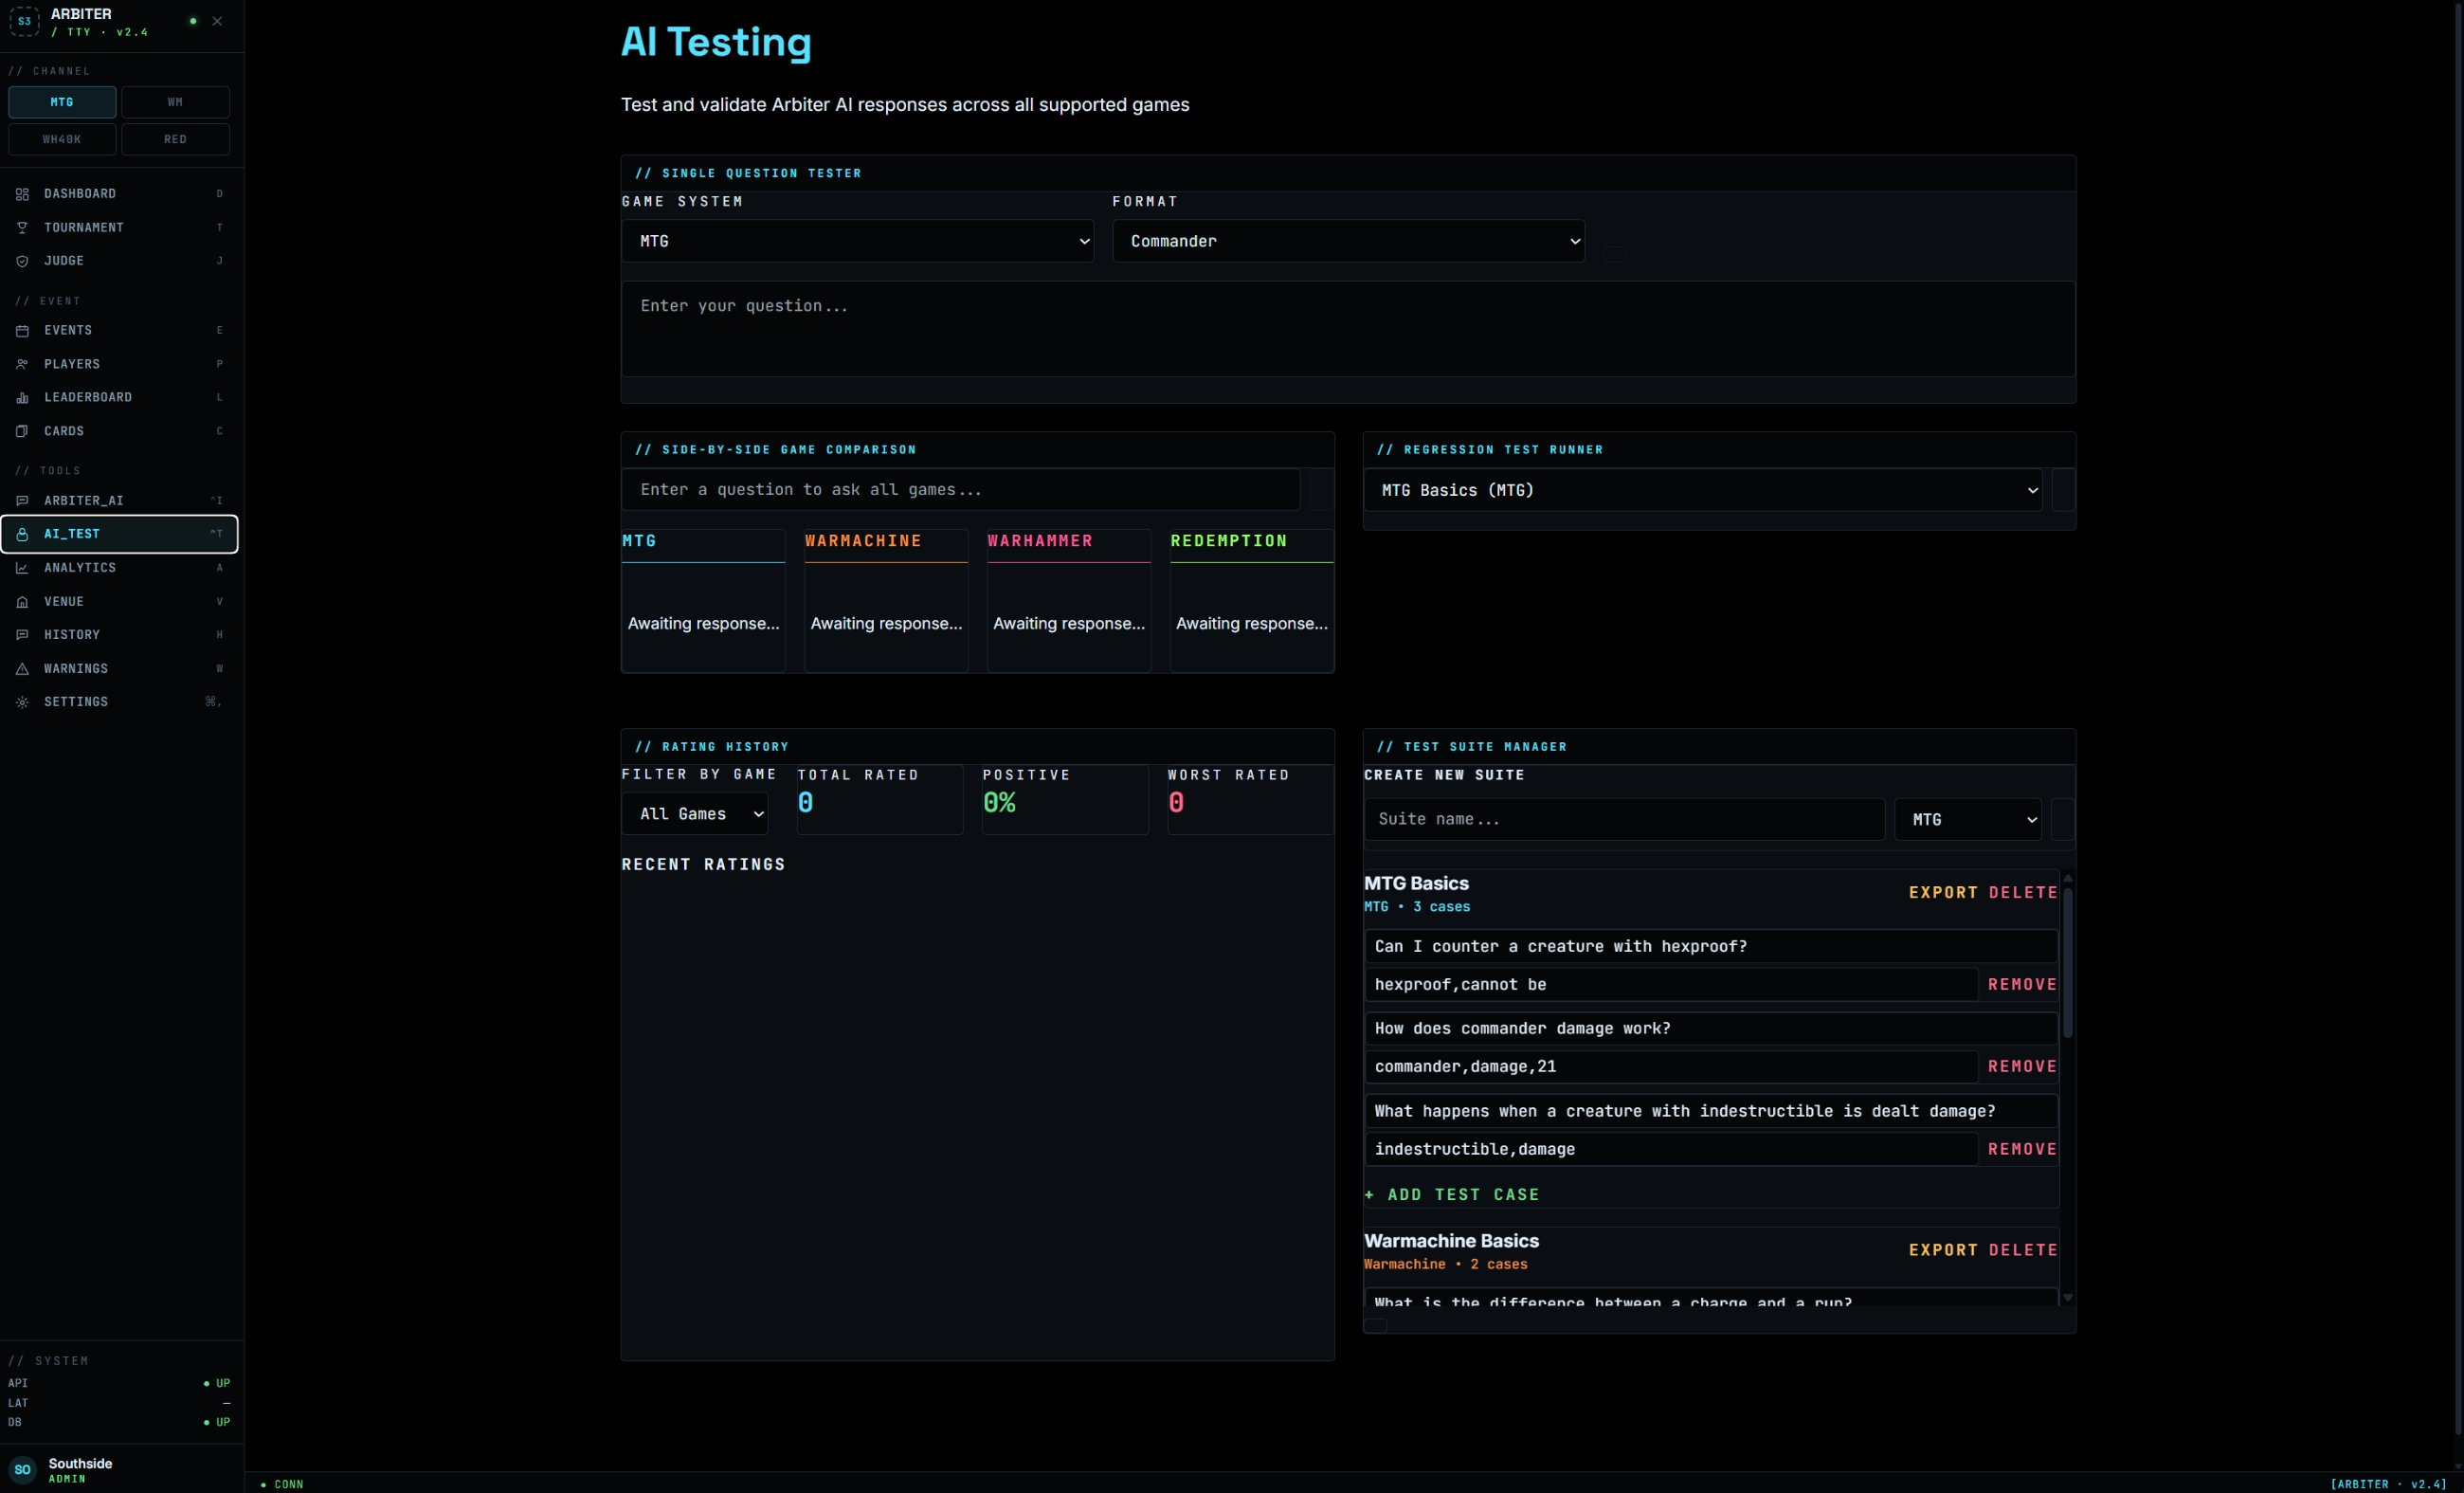The width and height of the screenshot is (2464, 1493).
Task: Click the CONN status in the bottom bar
Action: tap(282, 1484)
